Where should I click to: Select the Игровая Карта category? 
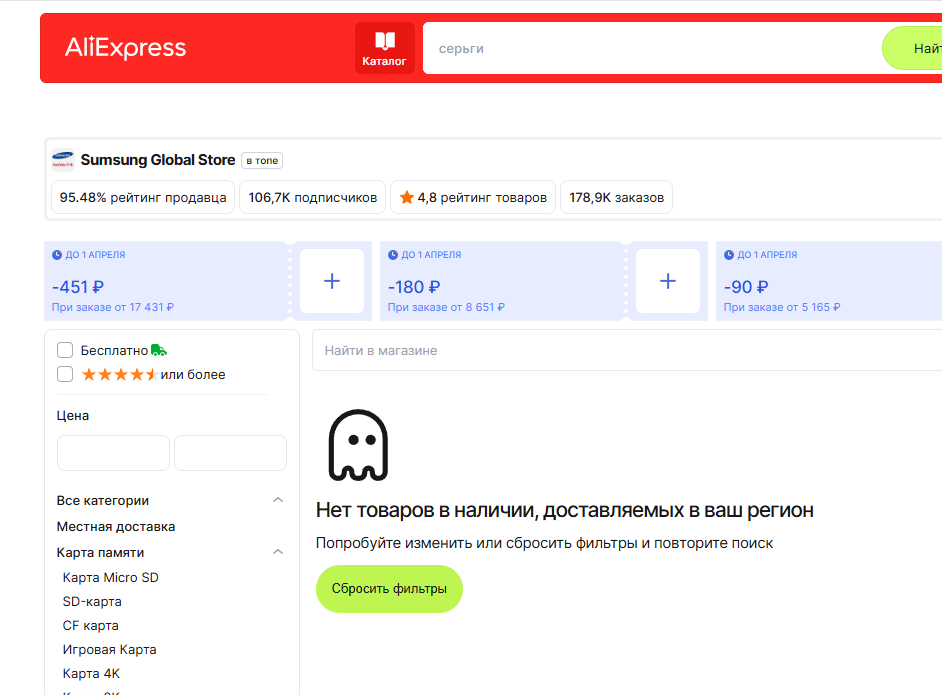(109, 649)
